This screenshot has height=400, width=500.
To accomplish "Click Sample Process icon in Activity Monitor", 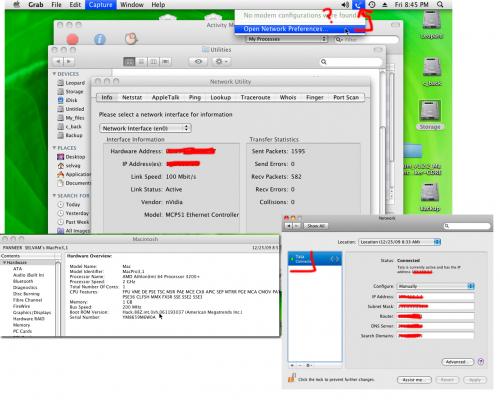I will coord(131,39).
